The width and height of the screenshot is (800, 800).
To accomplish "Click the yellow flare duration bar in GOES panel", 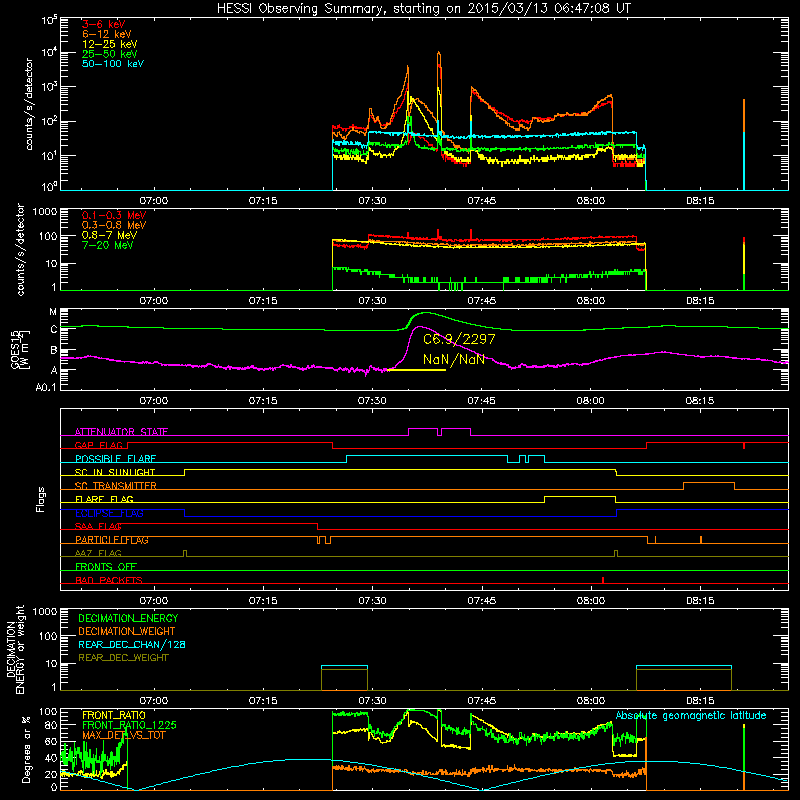I will (x=416, y=370).
